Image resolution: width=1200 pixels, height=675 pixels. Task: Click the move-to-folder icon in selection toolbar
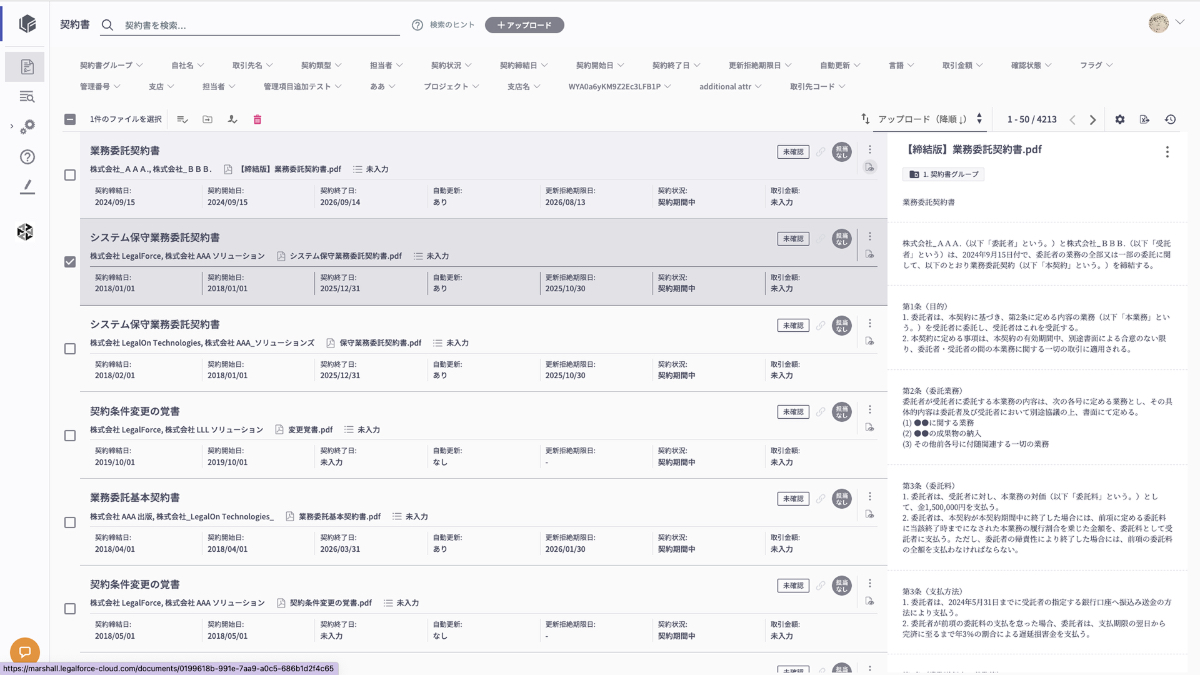[x=207, y=119]
